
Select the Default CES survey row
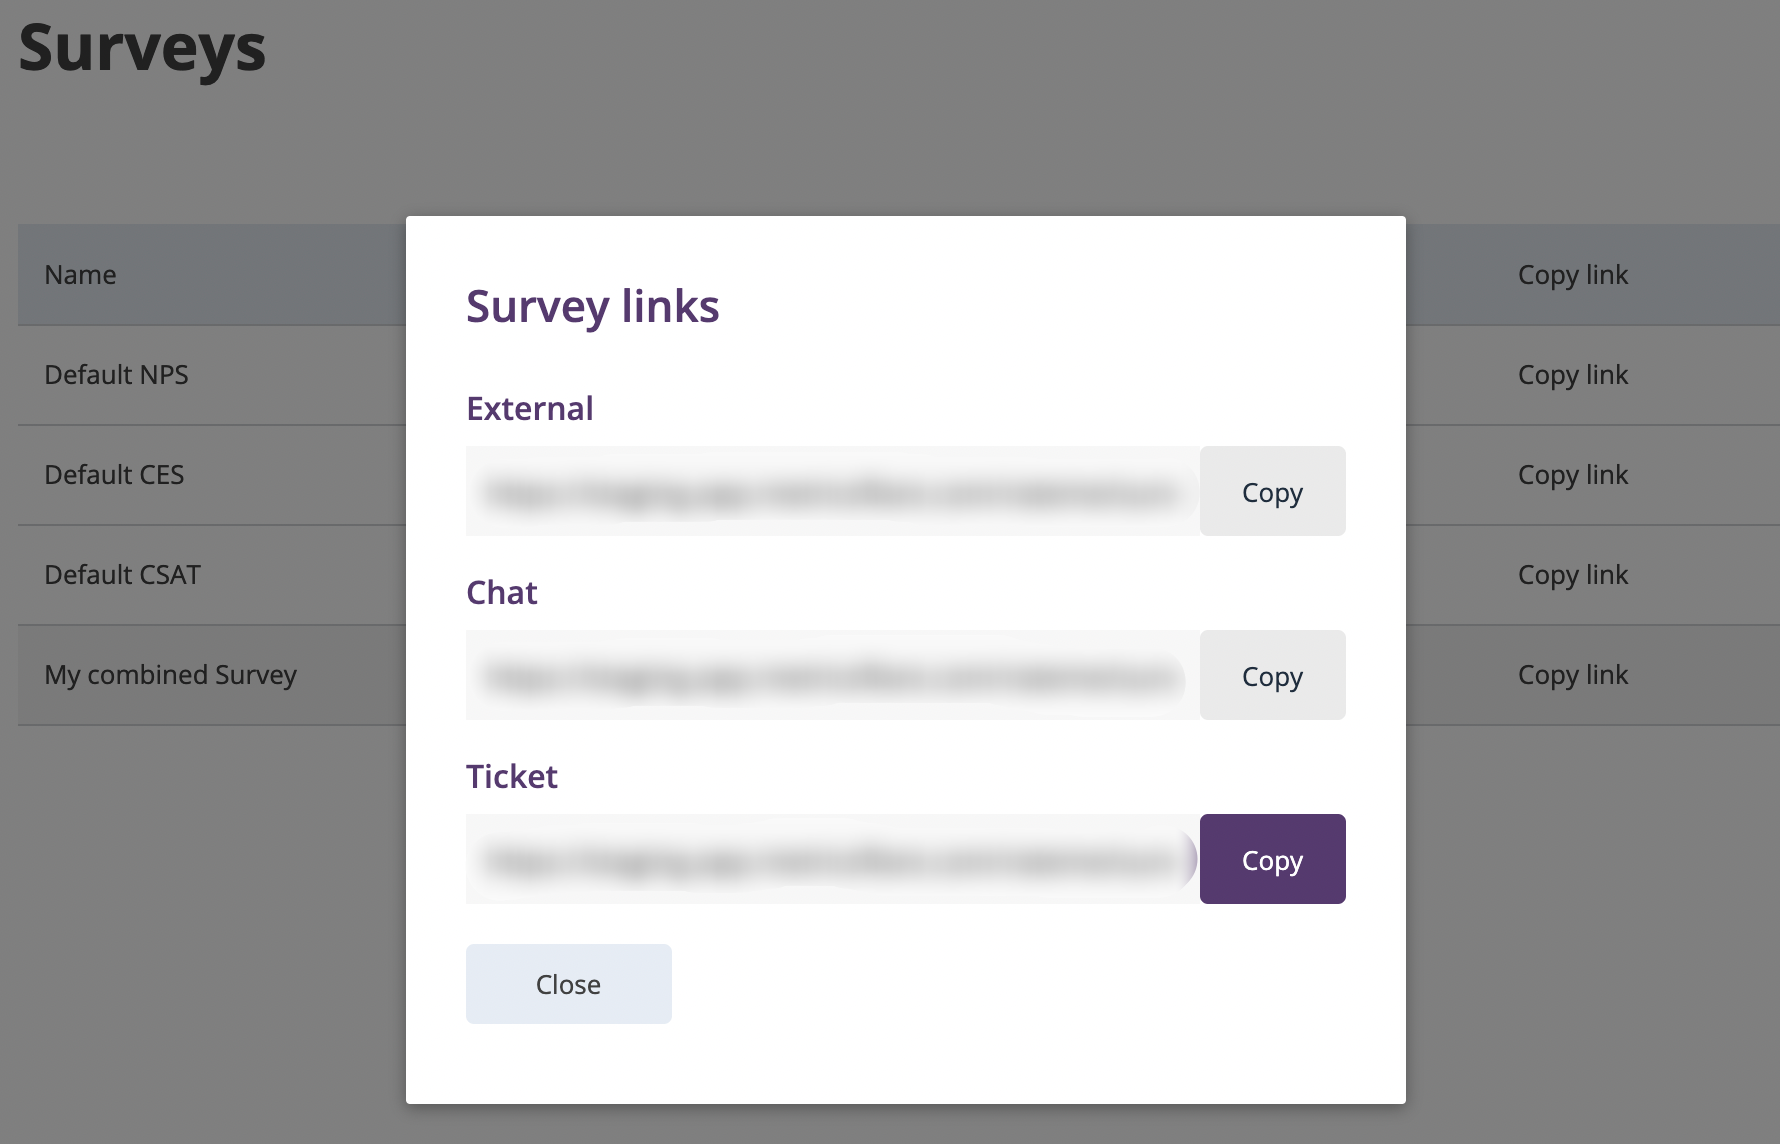(114, 475)
